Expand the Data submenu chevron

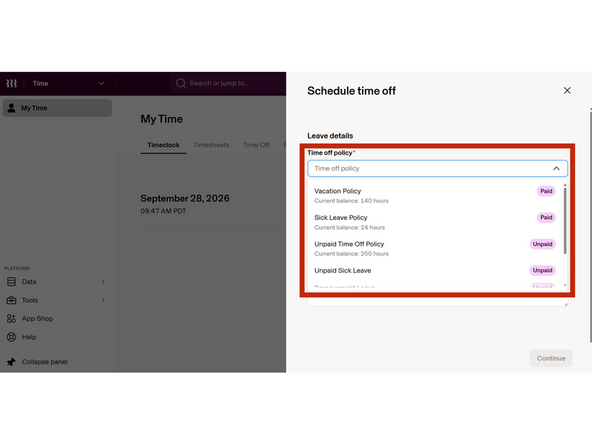103,282
